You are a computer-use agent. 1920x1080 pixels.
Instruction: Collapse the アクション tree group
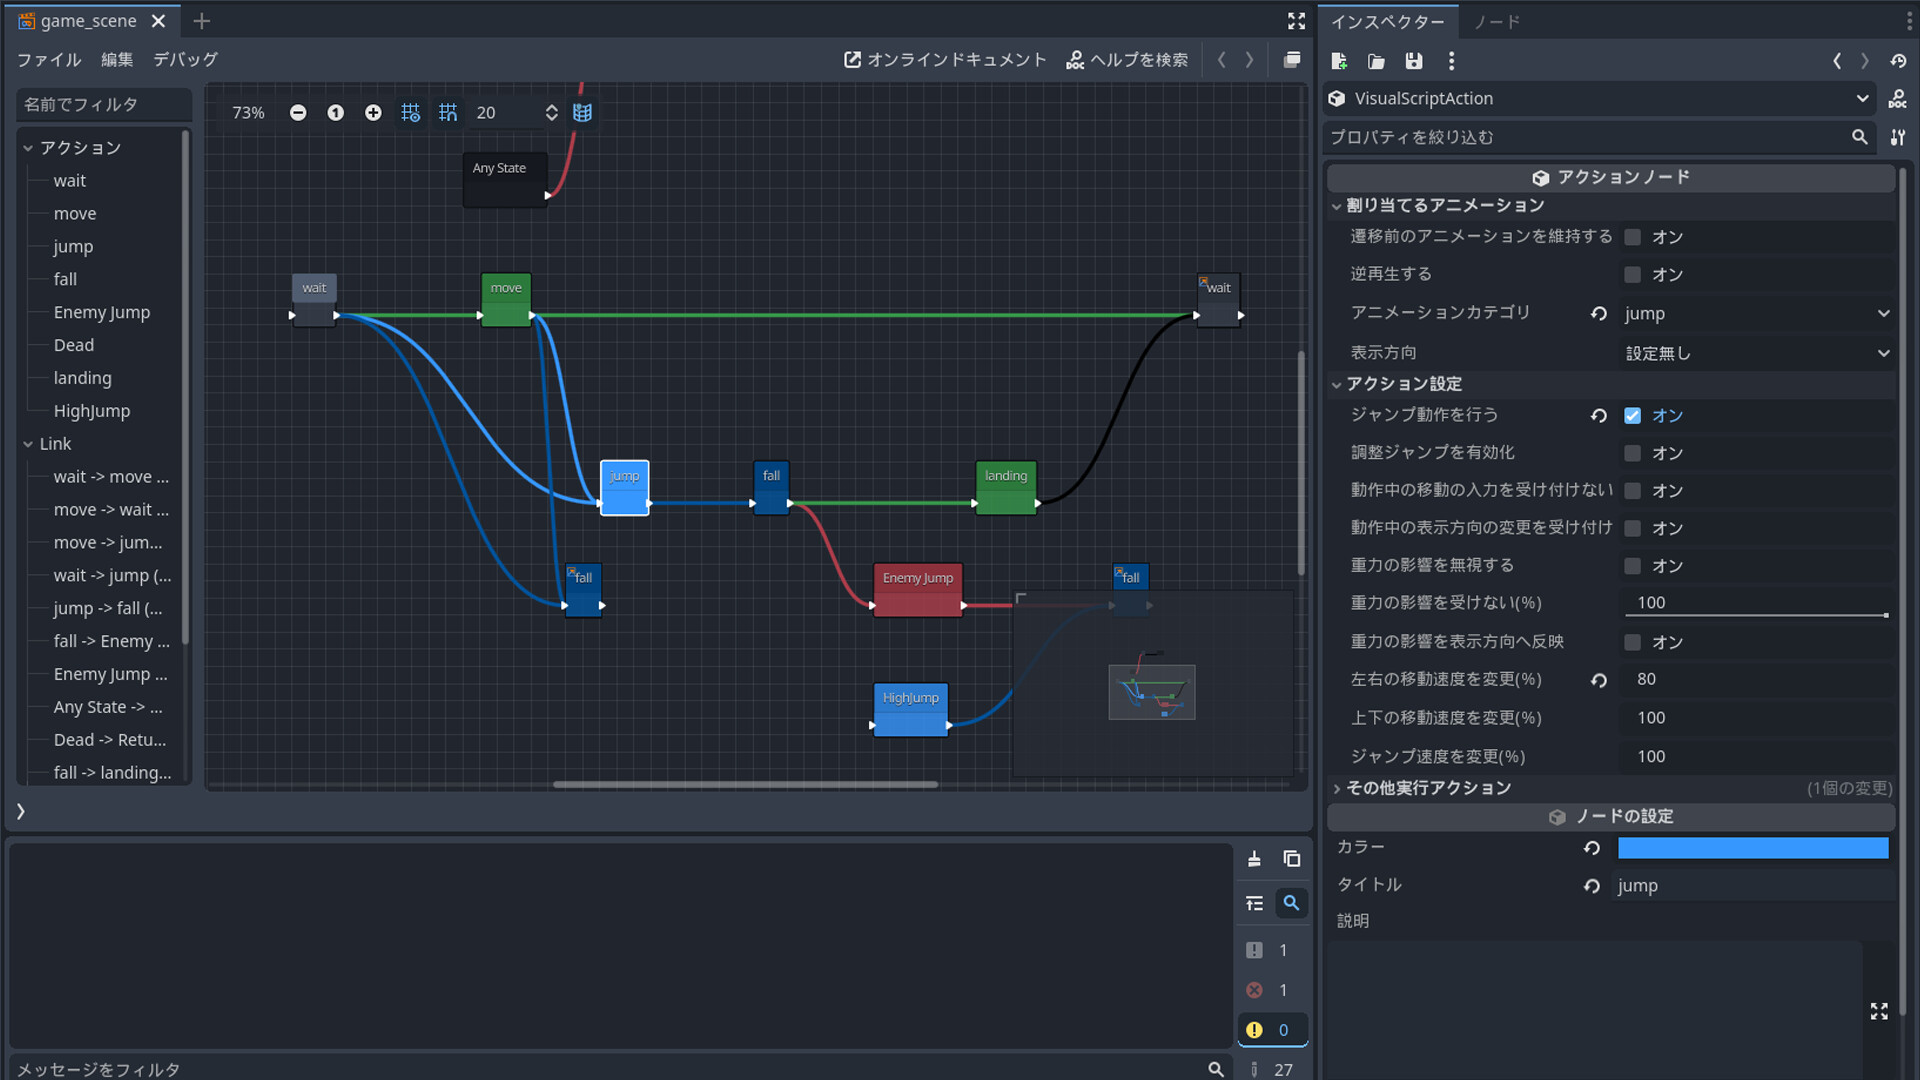click(x=28, y=148)
